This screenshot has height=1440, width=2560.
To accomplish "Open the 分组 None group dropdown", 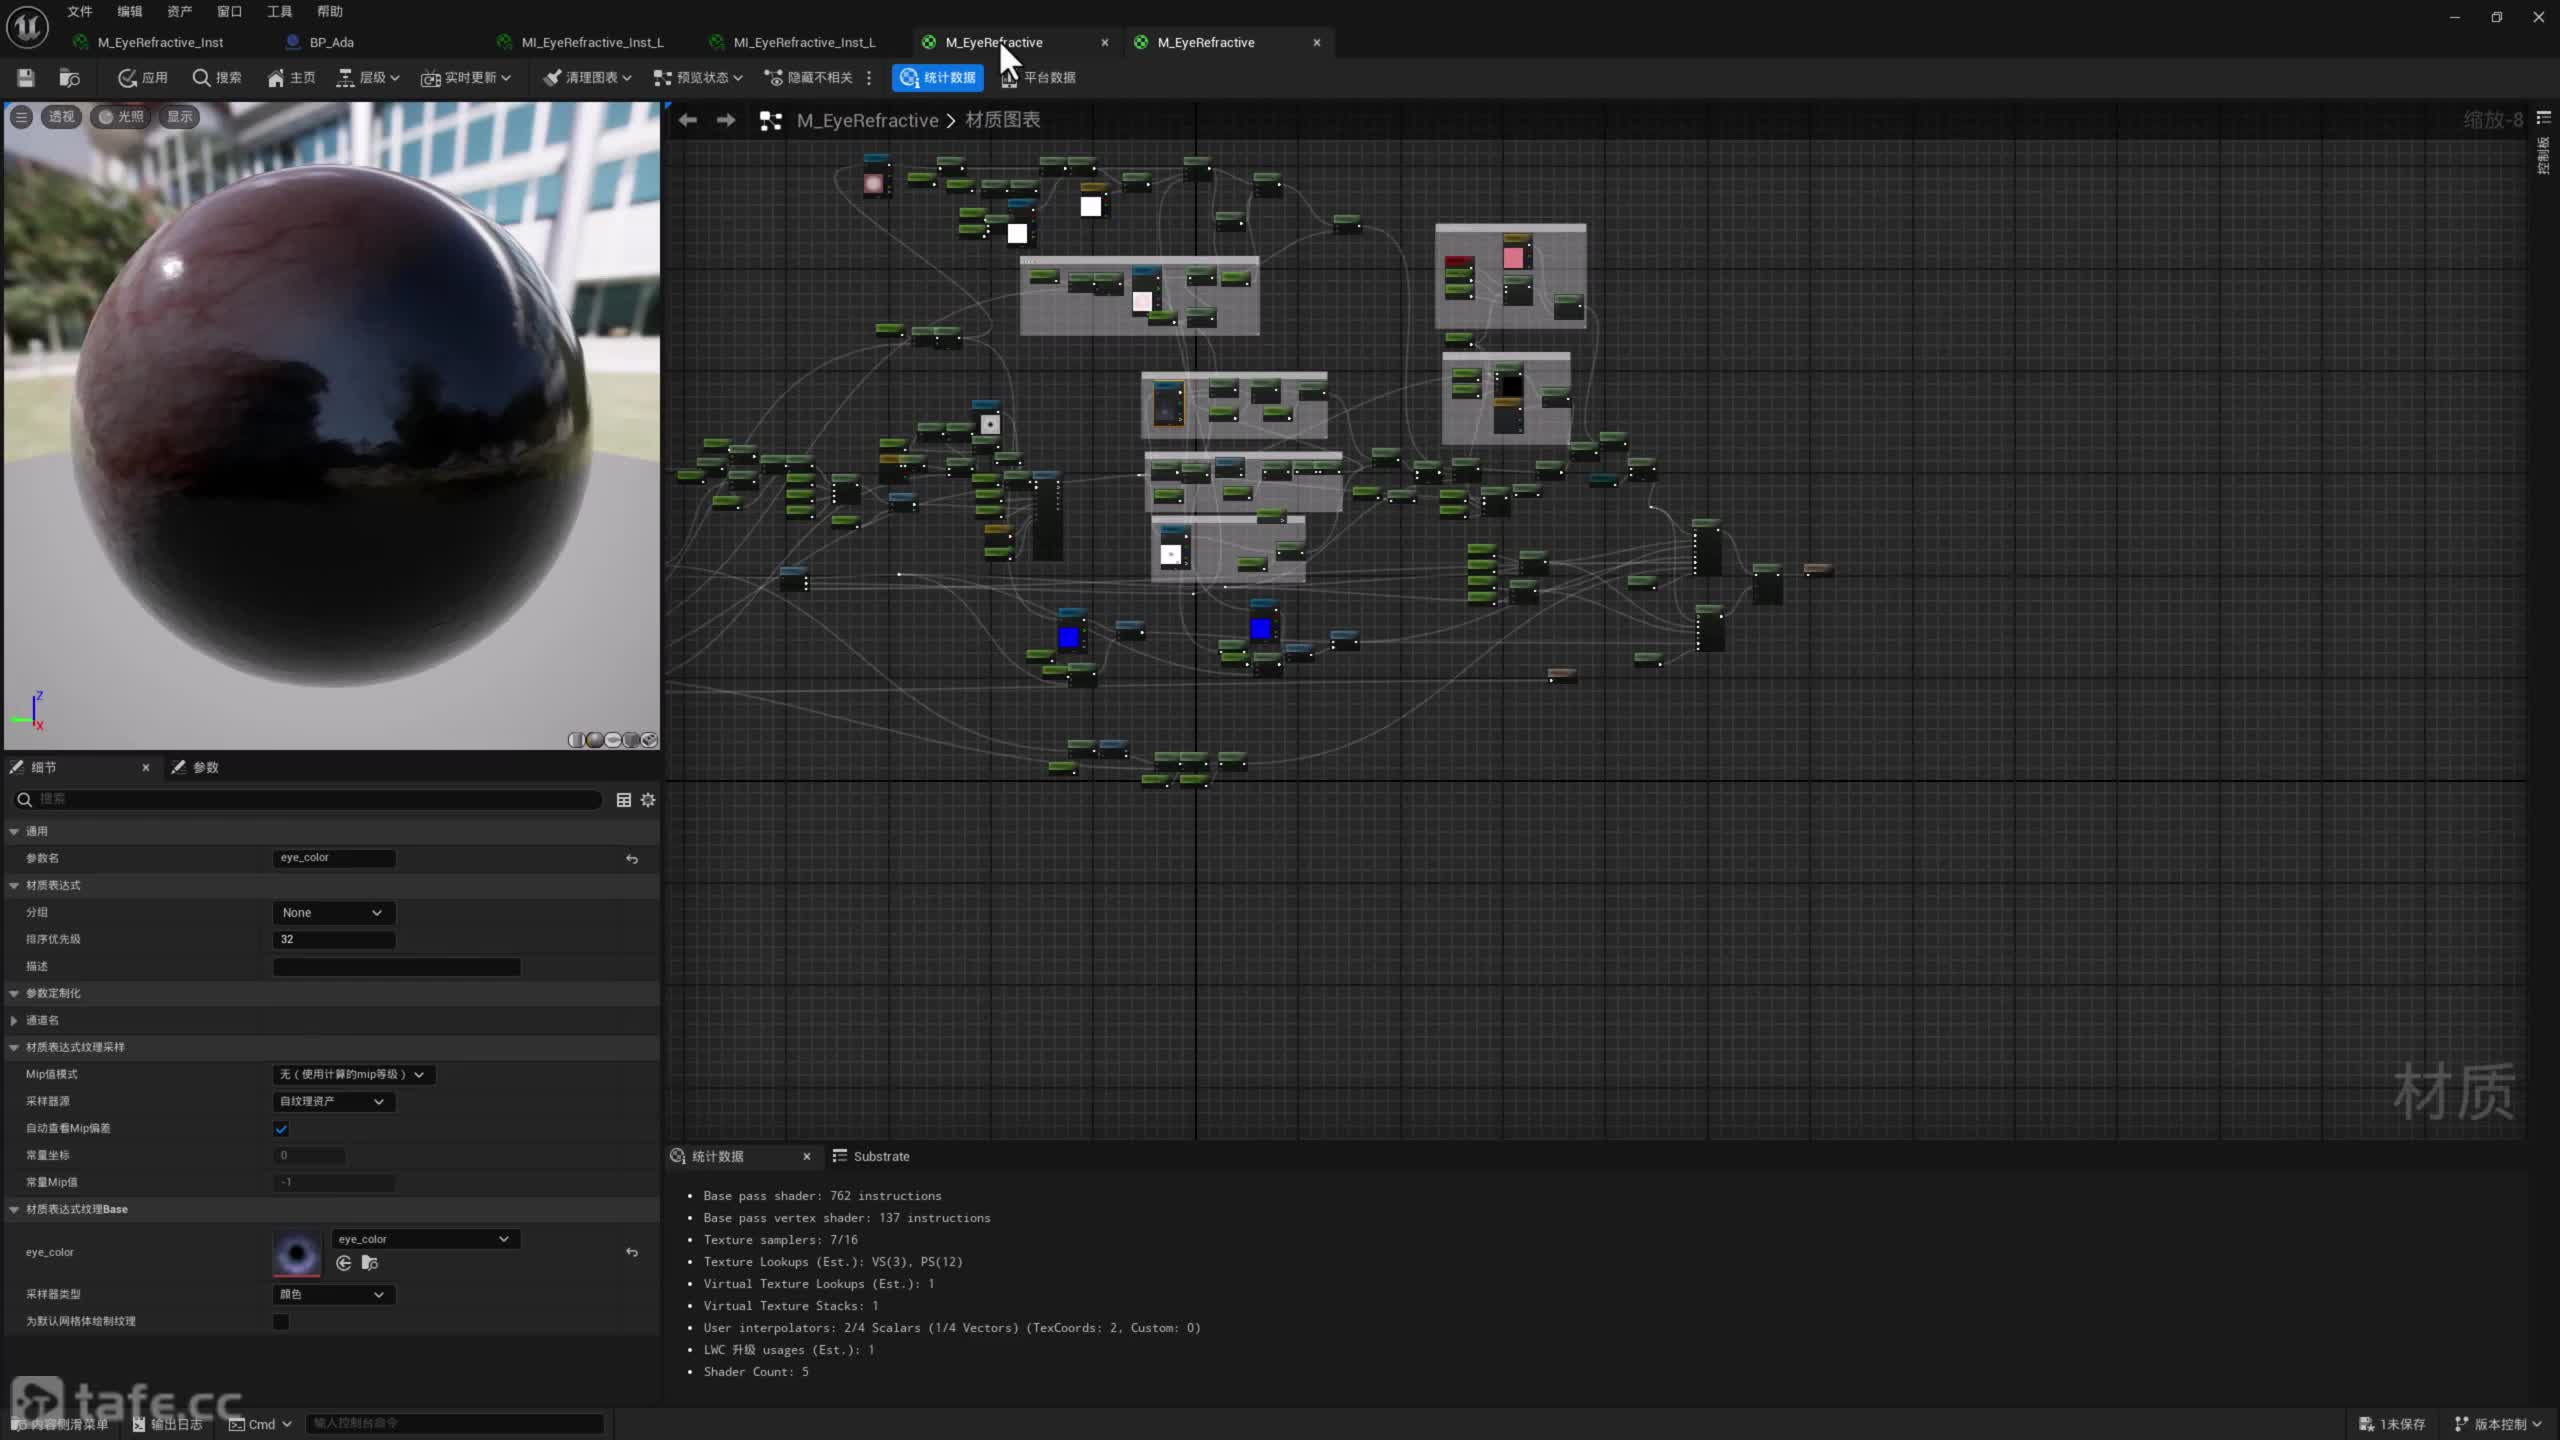I will pos(334,912).
